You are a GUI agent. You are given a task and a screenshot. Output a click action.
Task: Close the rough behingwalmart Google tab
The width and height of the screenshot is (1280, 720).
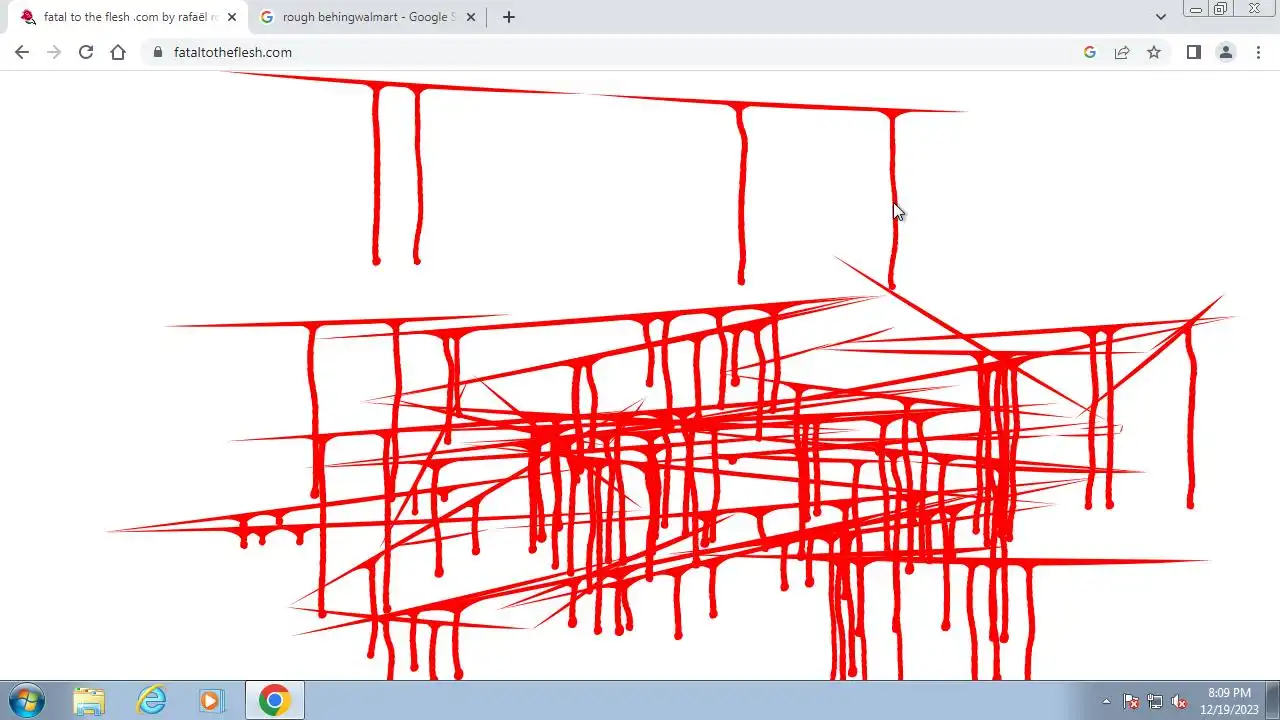click(x=471, y=17)
